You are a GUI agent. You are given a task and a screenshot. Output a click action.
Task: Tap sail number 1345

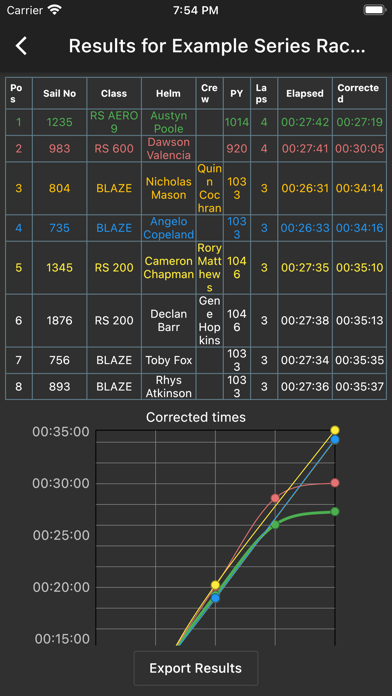click(x=59, y=268)
